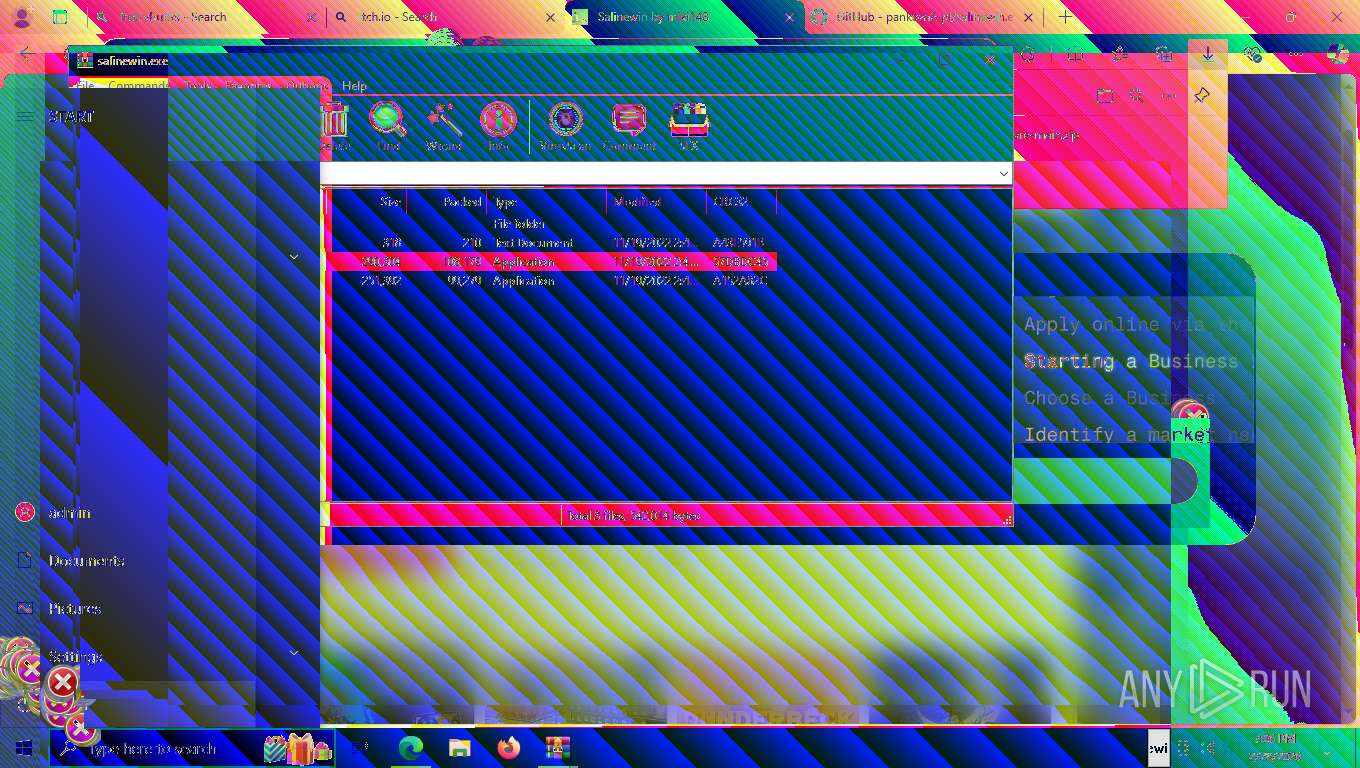Click the Delete trash can toolbar icon
The width and height of the screenshot is (1360, 768).
(334, 127)
